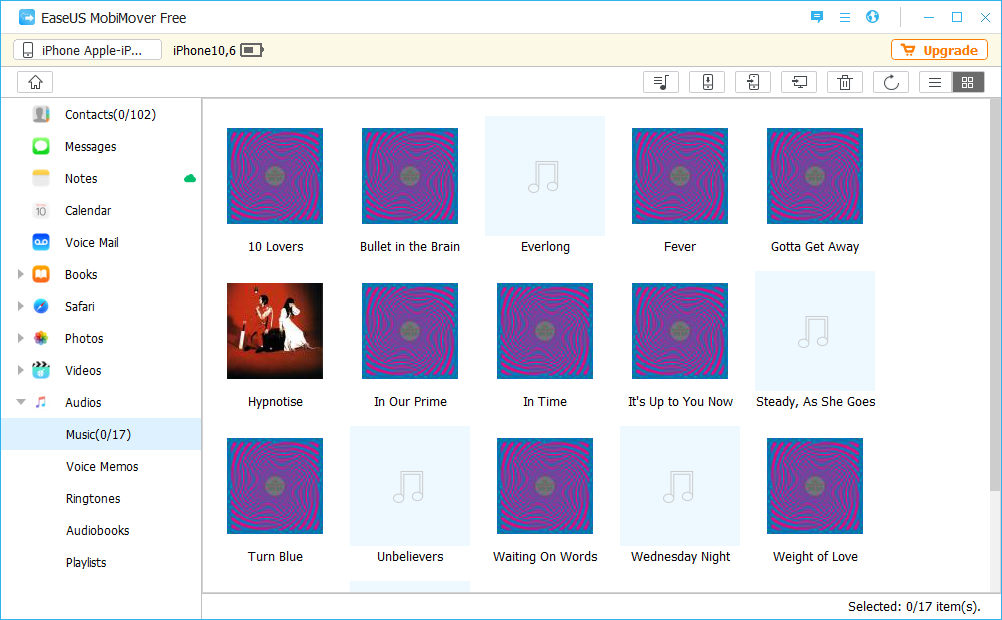
Task: Select the Everlong track placeholder
Action: [x=545, y=176]
